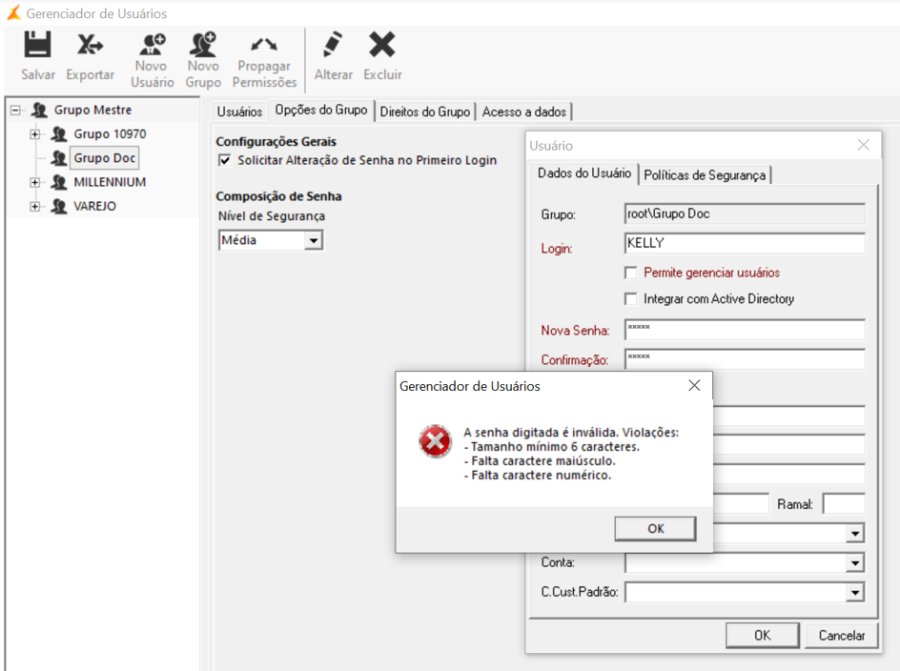Click Propagar Permissões toolbar icon
The width and height of the screenshot is (900, 671).
[264, 45]
